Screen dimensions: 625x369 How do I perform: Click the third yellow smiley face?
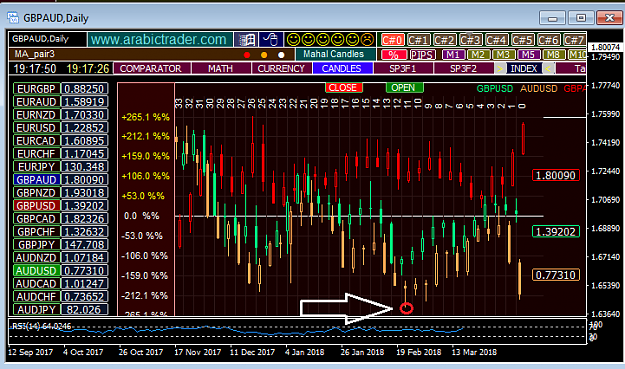click(322, 39)
